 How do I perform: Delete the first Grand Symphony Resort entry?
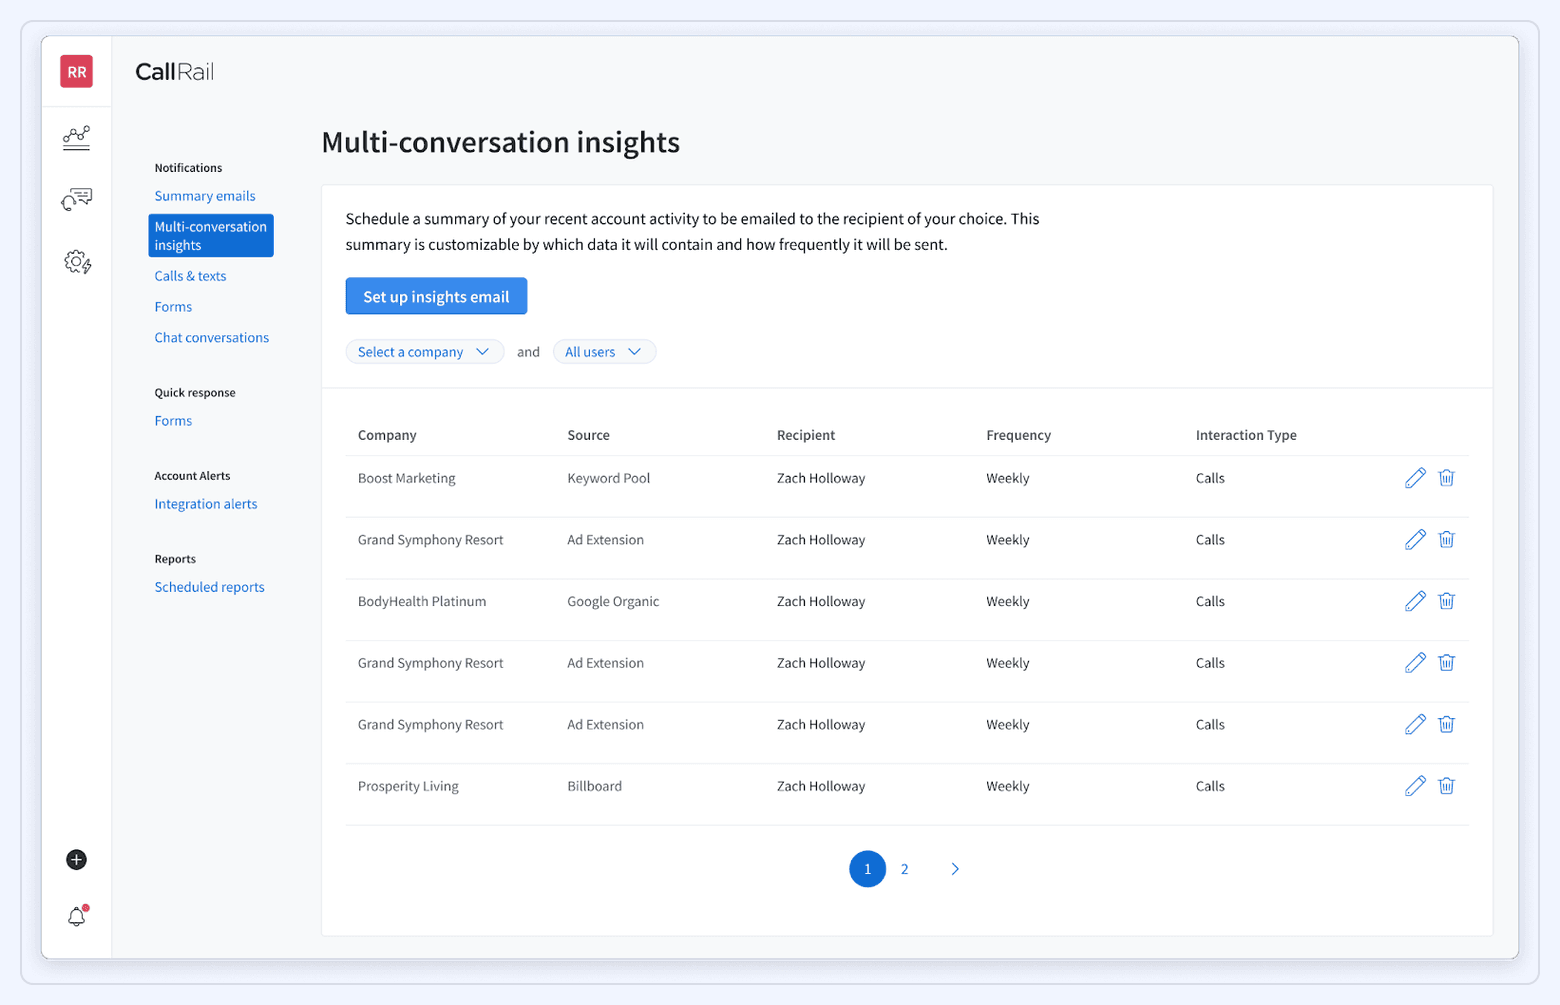tap(1447, 539)
